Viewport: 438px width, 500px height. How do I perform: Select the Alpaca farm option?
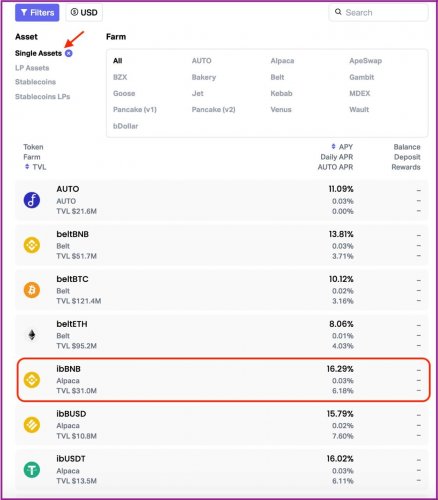tap(282, 61)
